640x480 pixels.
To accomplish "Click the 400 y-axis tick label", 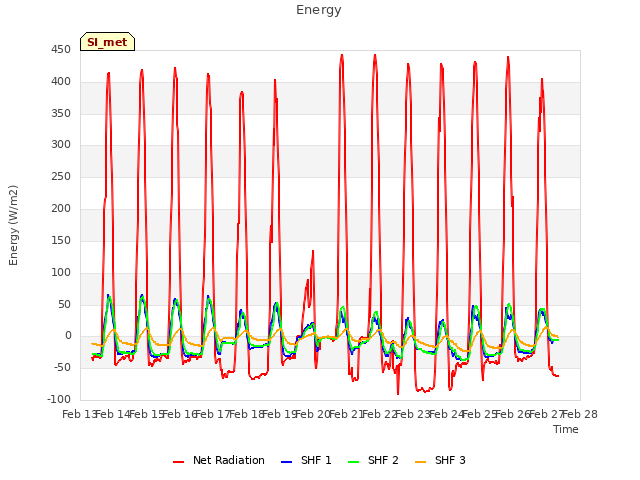I will point(61,82).
